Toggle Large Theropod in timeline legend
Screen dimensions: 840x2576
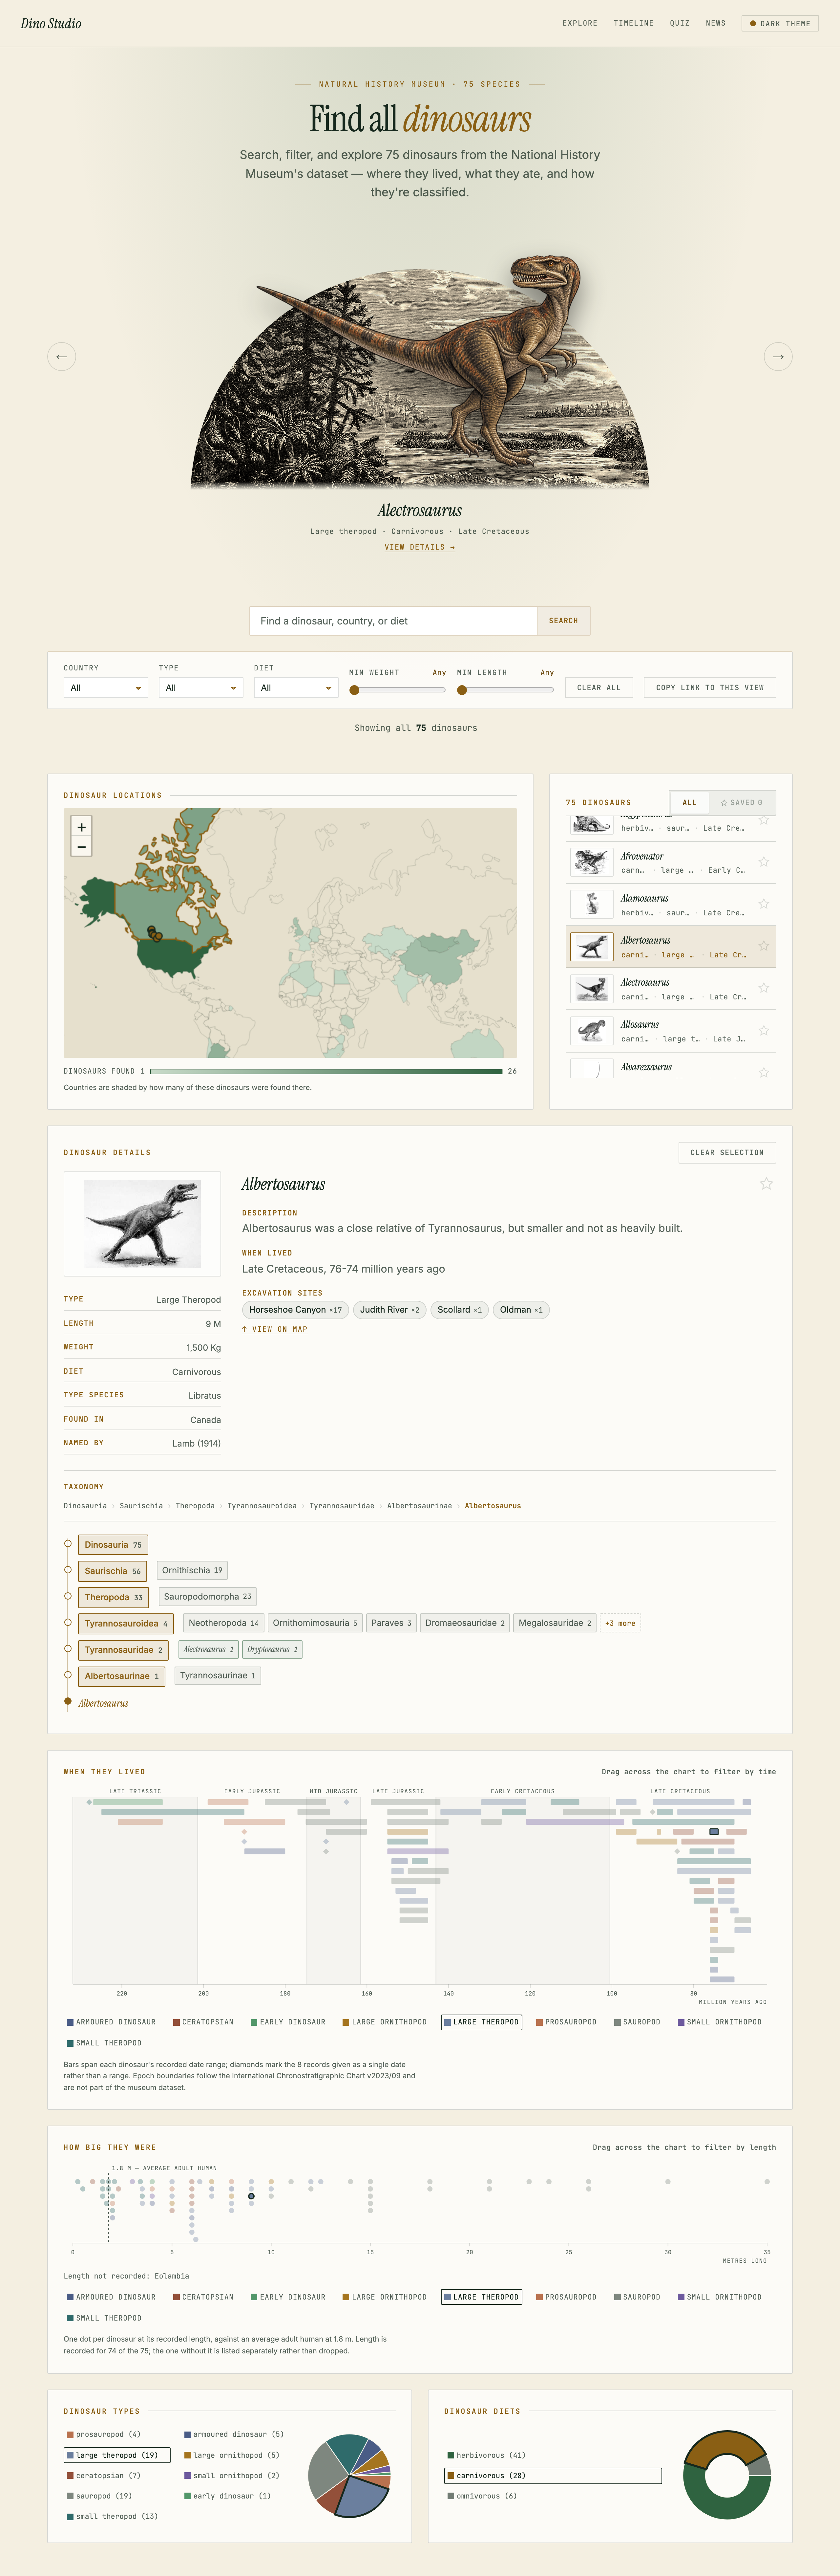pyautogui.click(x=482, y=2022)
